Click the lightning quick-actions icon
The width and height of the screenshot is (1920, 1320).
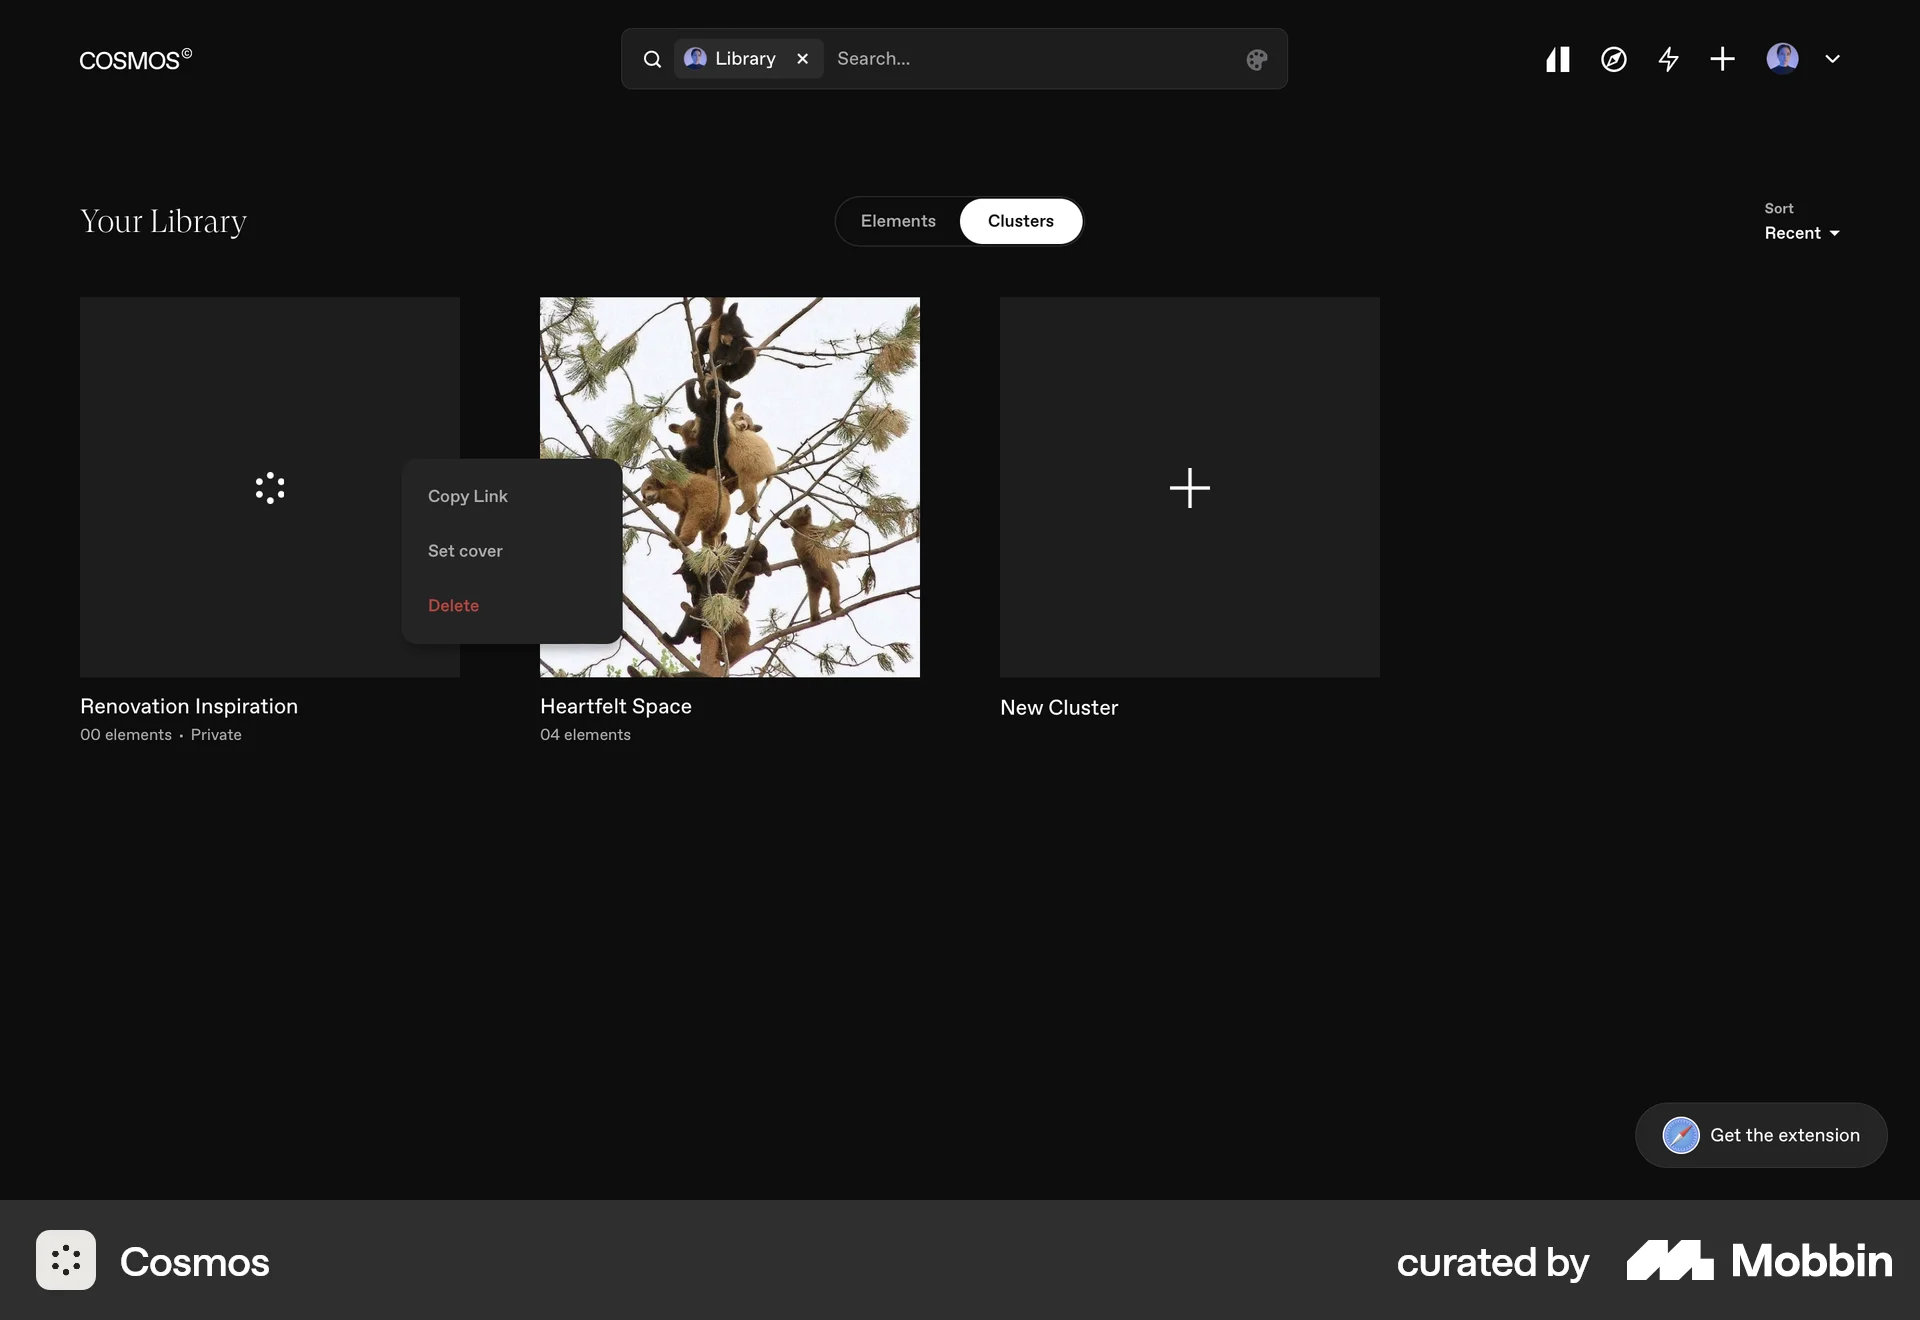point(1668,59)
